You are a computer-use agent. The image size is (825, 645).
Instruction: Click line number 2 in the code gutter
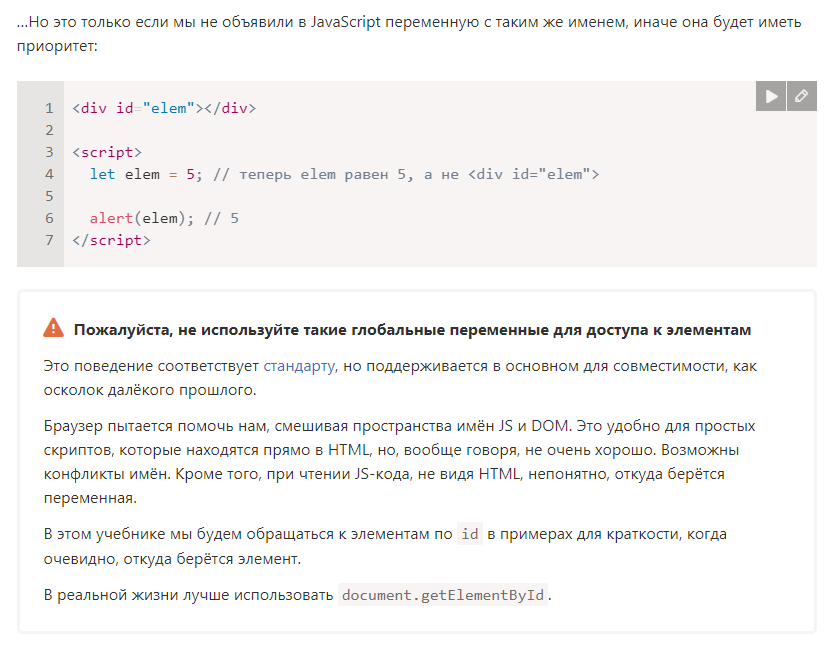(x=49, y=130)
